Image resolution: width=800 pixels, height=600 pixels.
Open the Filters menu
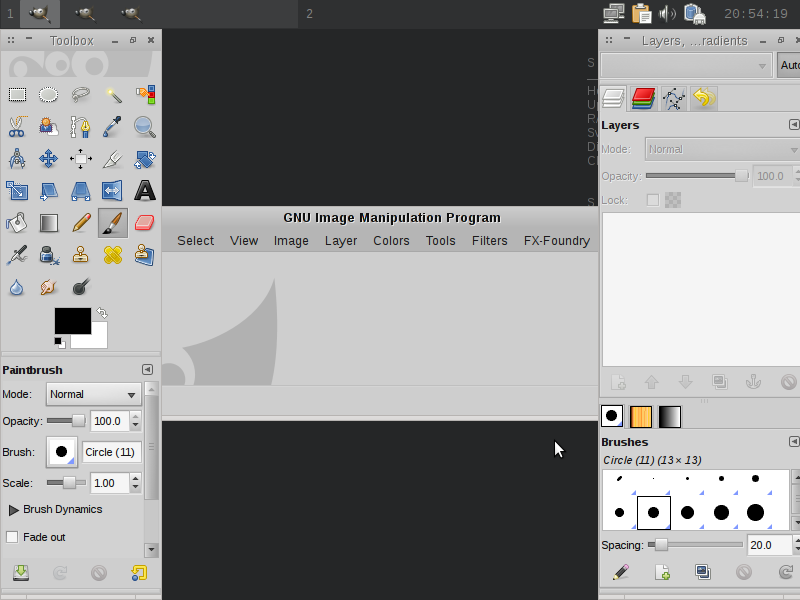click(489, 241)
